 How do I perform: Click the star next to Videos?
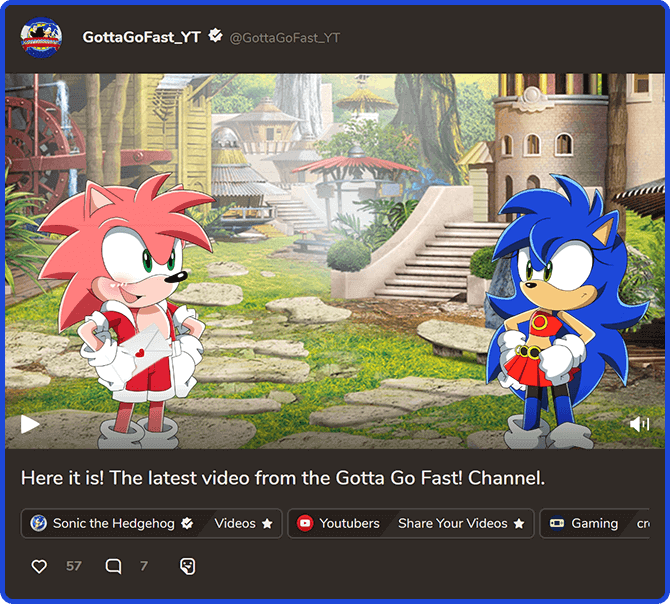[267, 524]
